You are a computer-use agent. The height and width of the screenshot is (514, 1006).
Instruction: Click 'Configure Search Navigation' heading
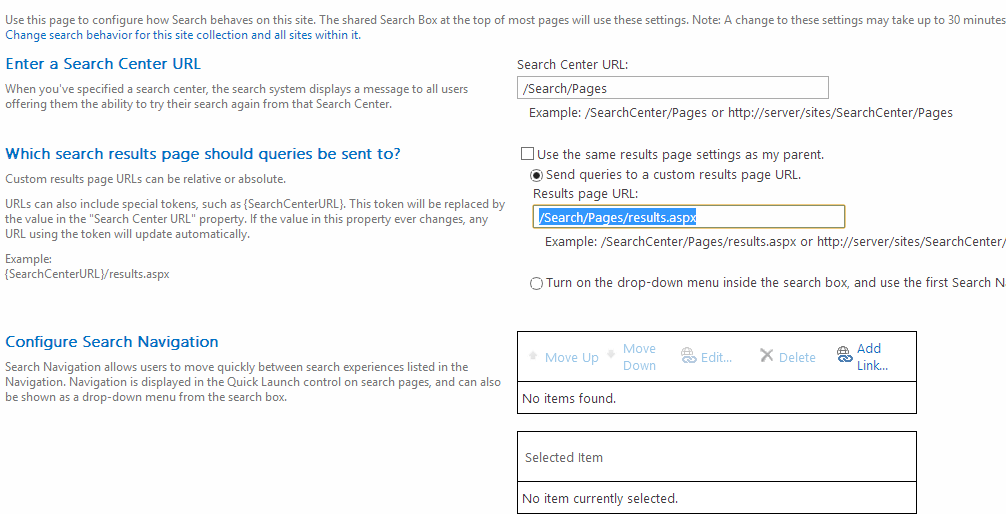(x=112, y=342)
